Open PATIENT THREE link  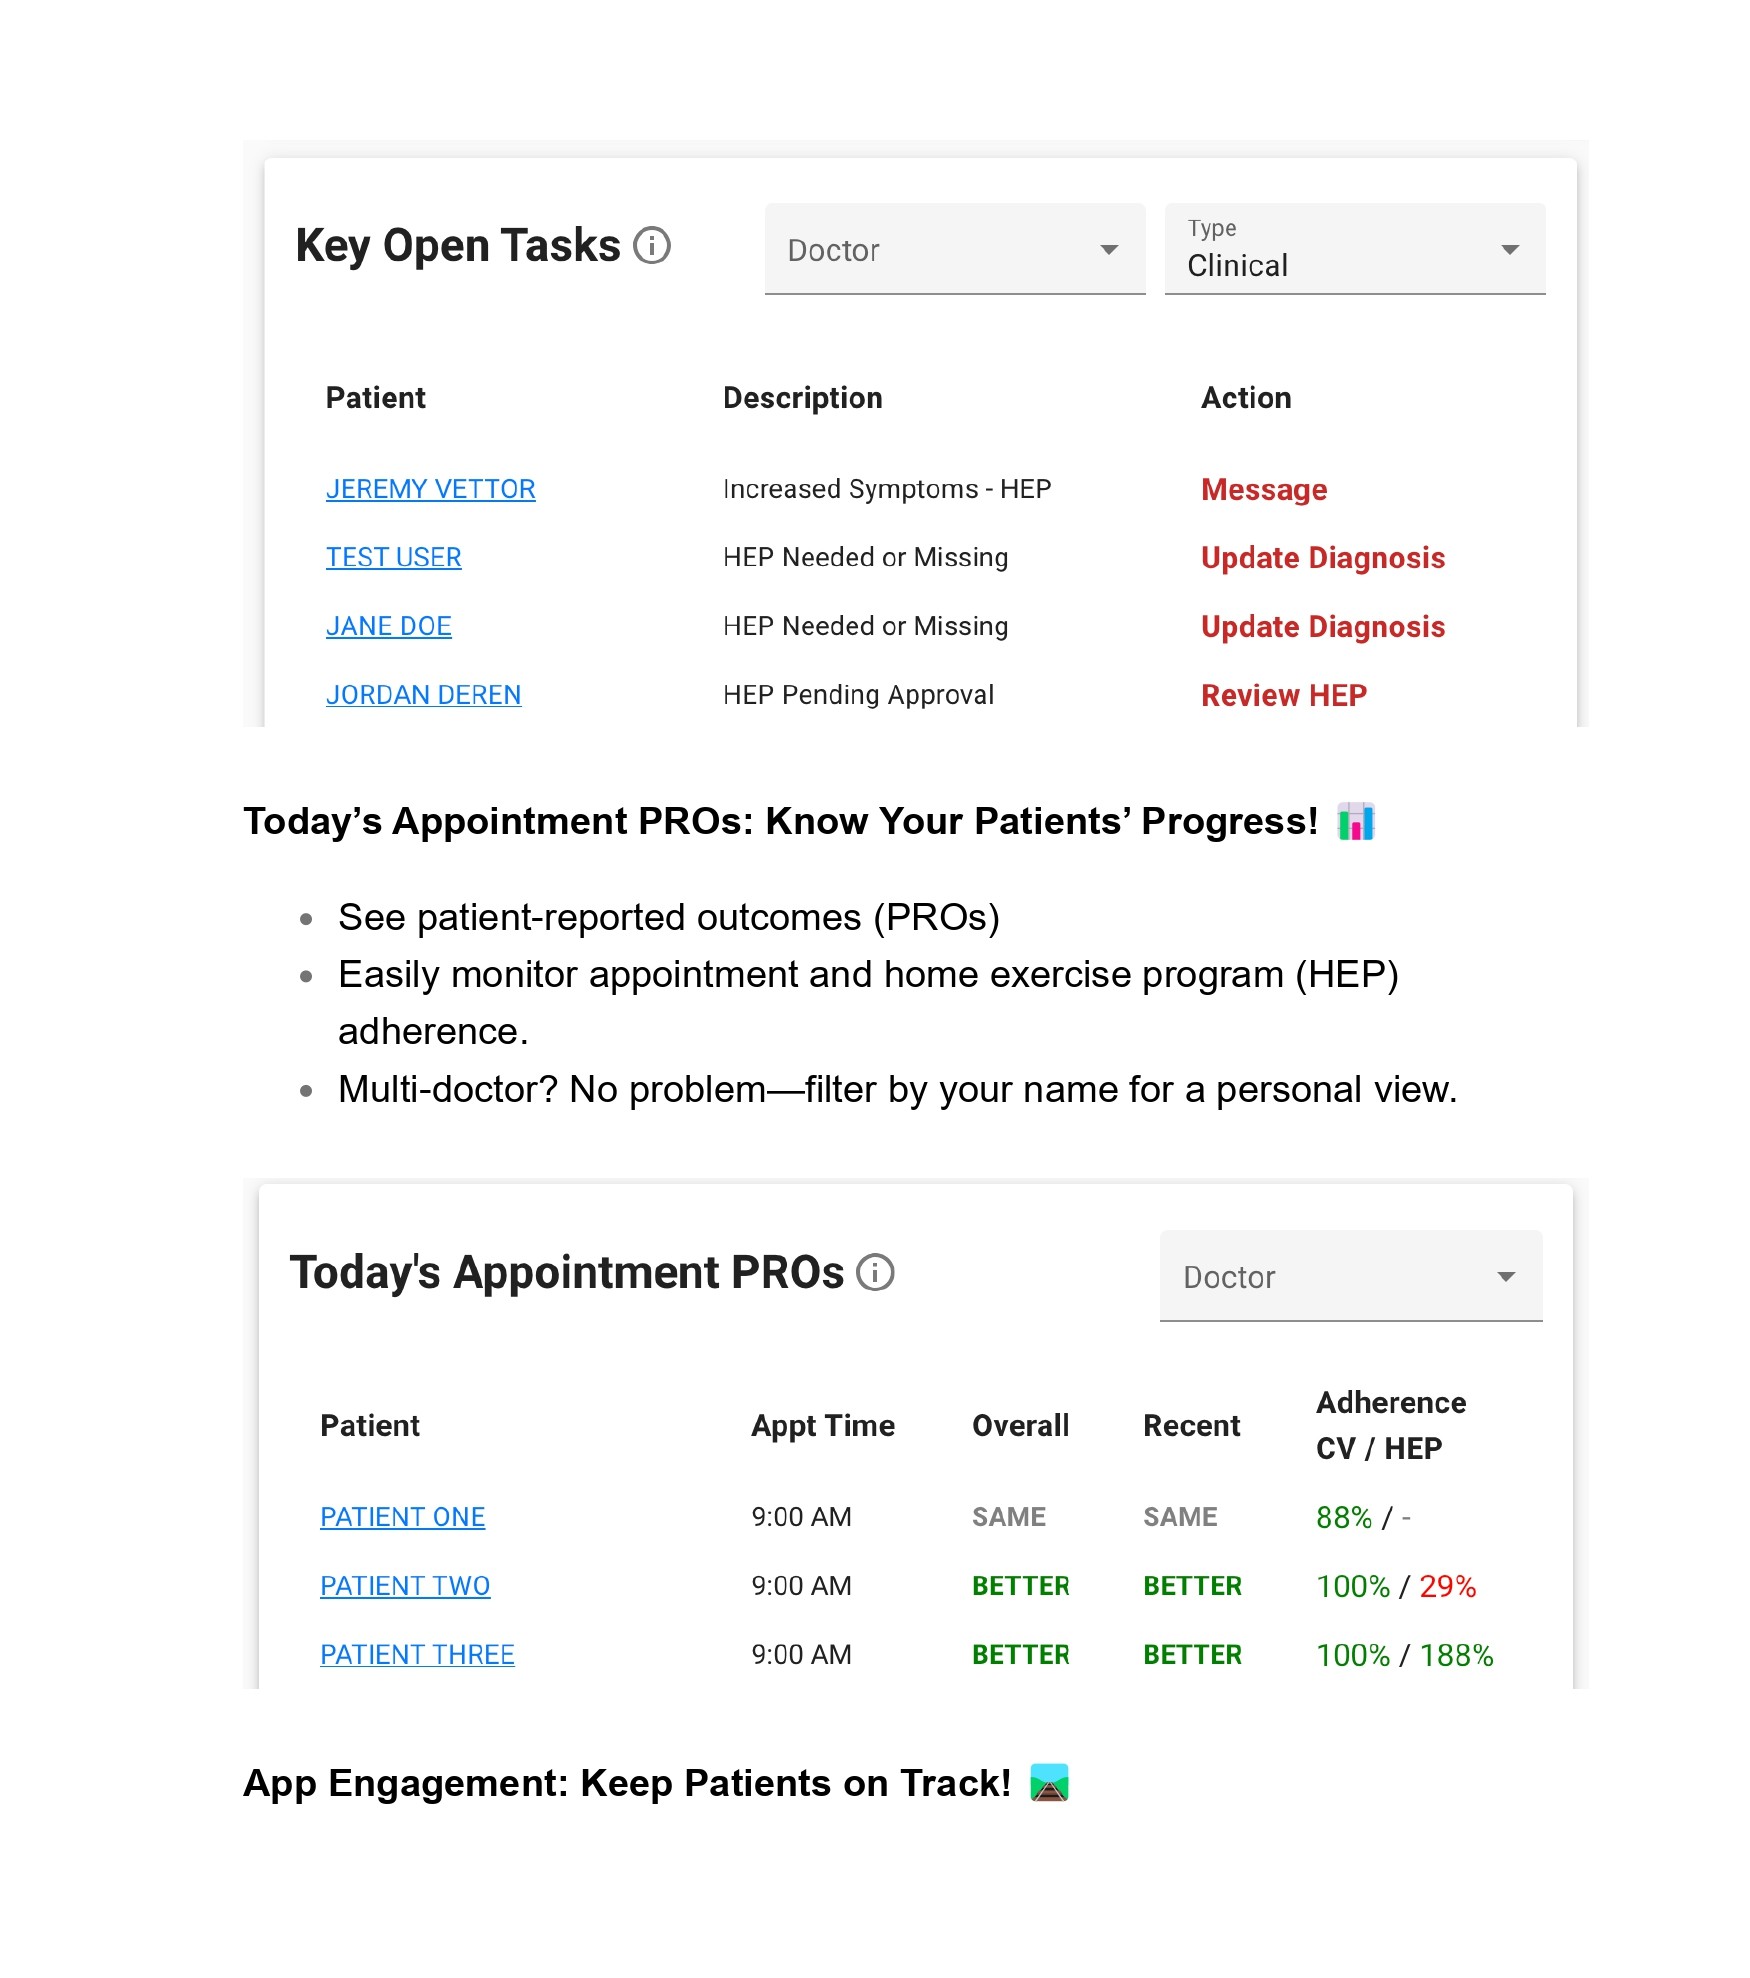pos(417,1655)
